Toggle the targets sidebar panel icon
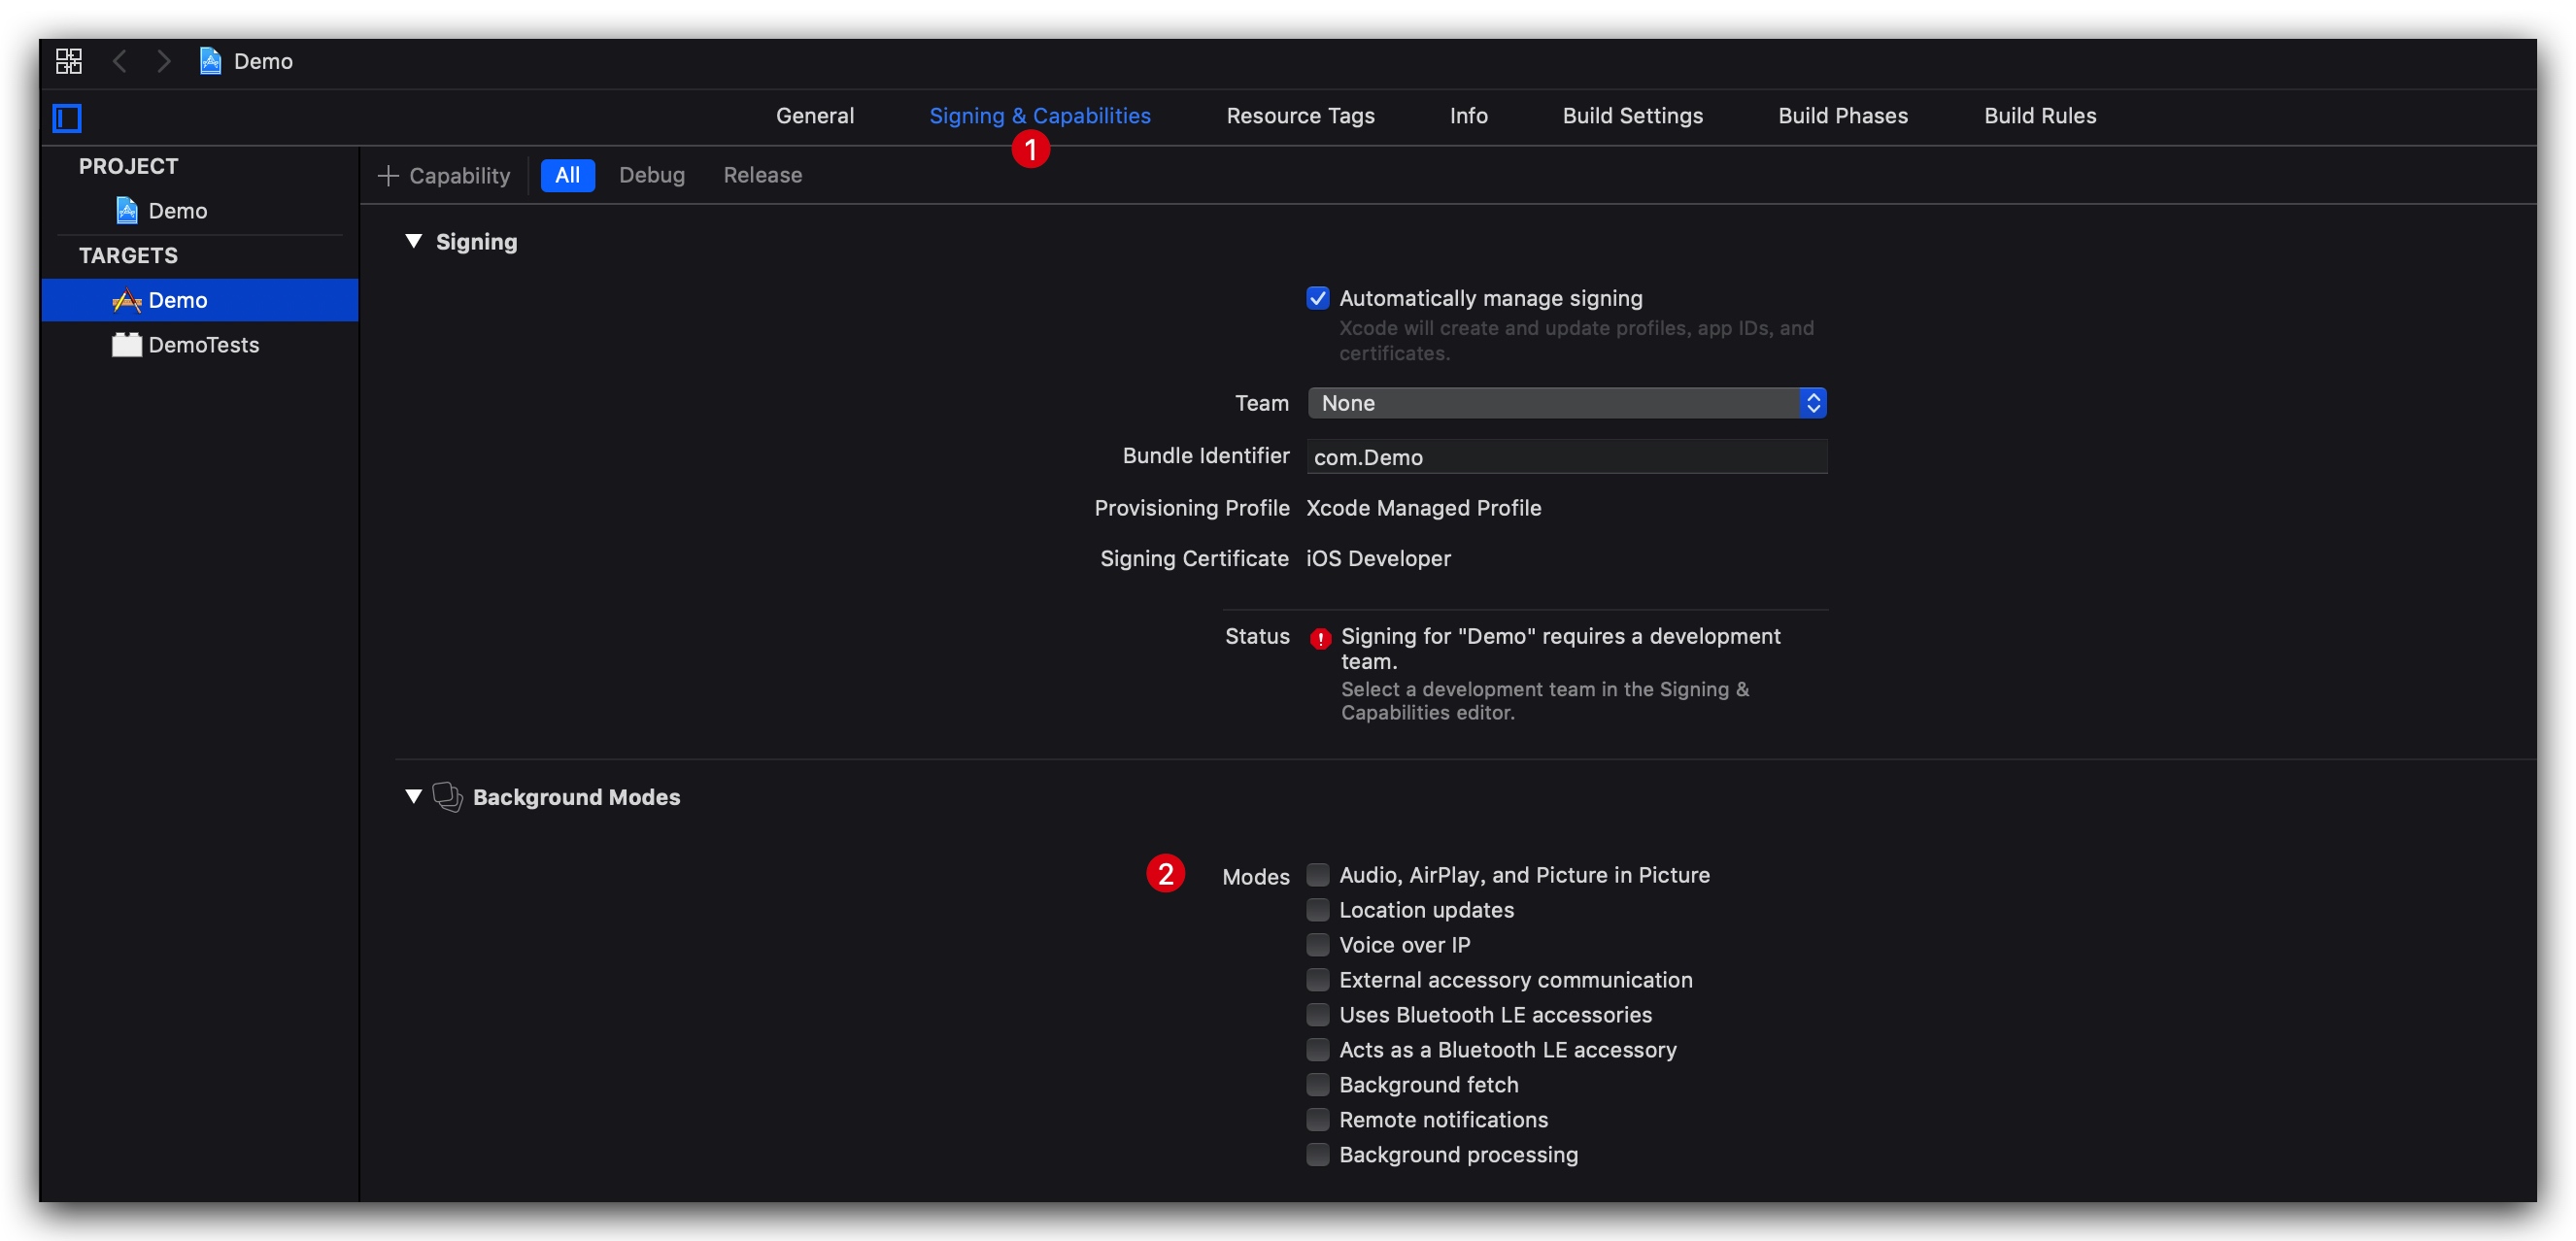 [67, 118]
